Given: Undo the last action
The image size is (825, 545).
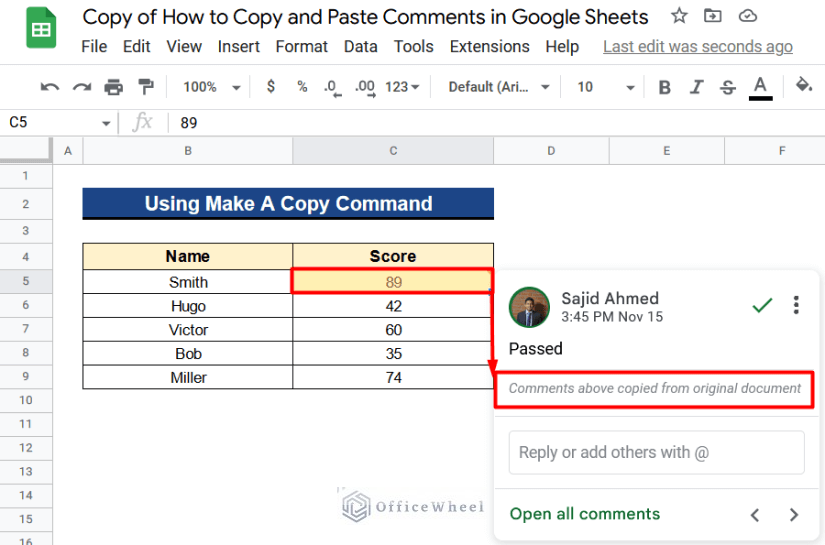Looking at the screenshot, I should point(50,87).
